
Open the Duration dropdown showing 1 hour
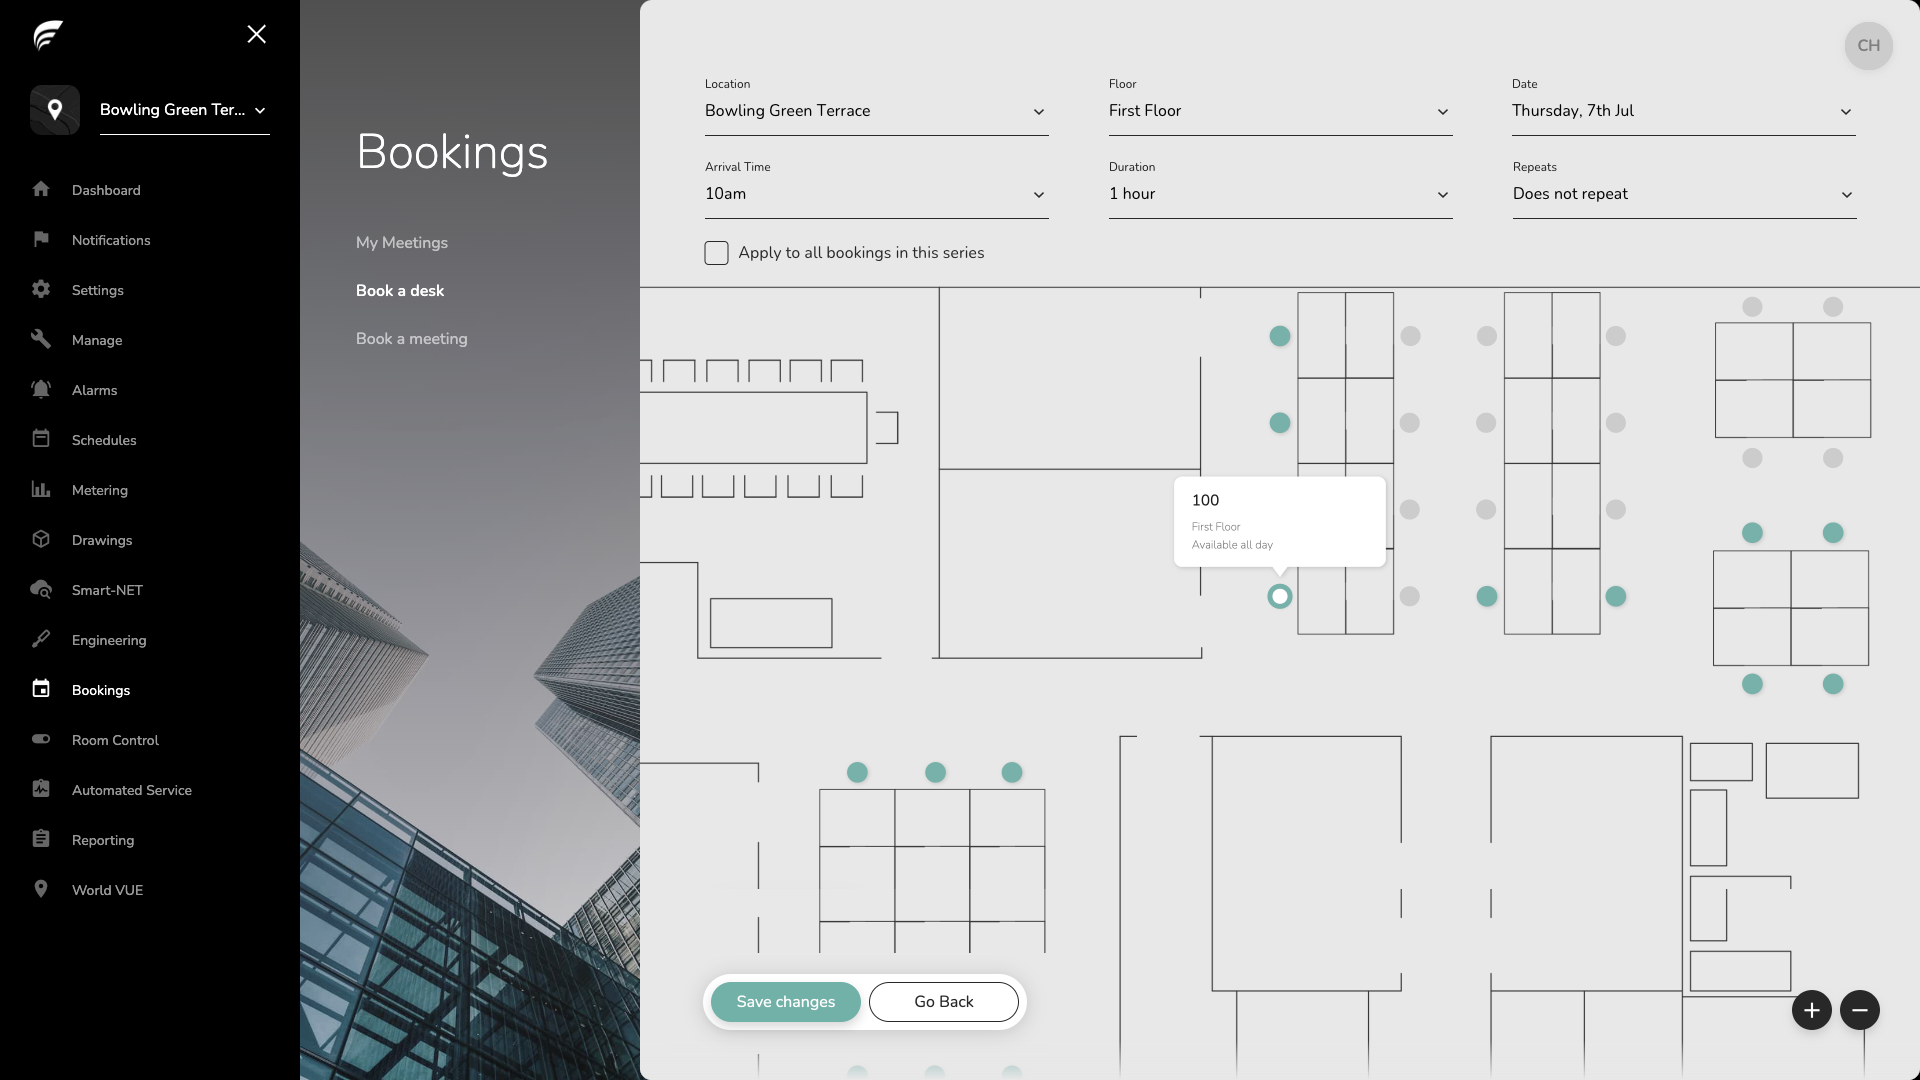pyautogui.click(x=1281, y=194)
